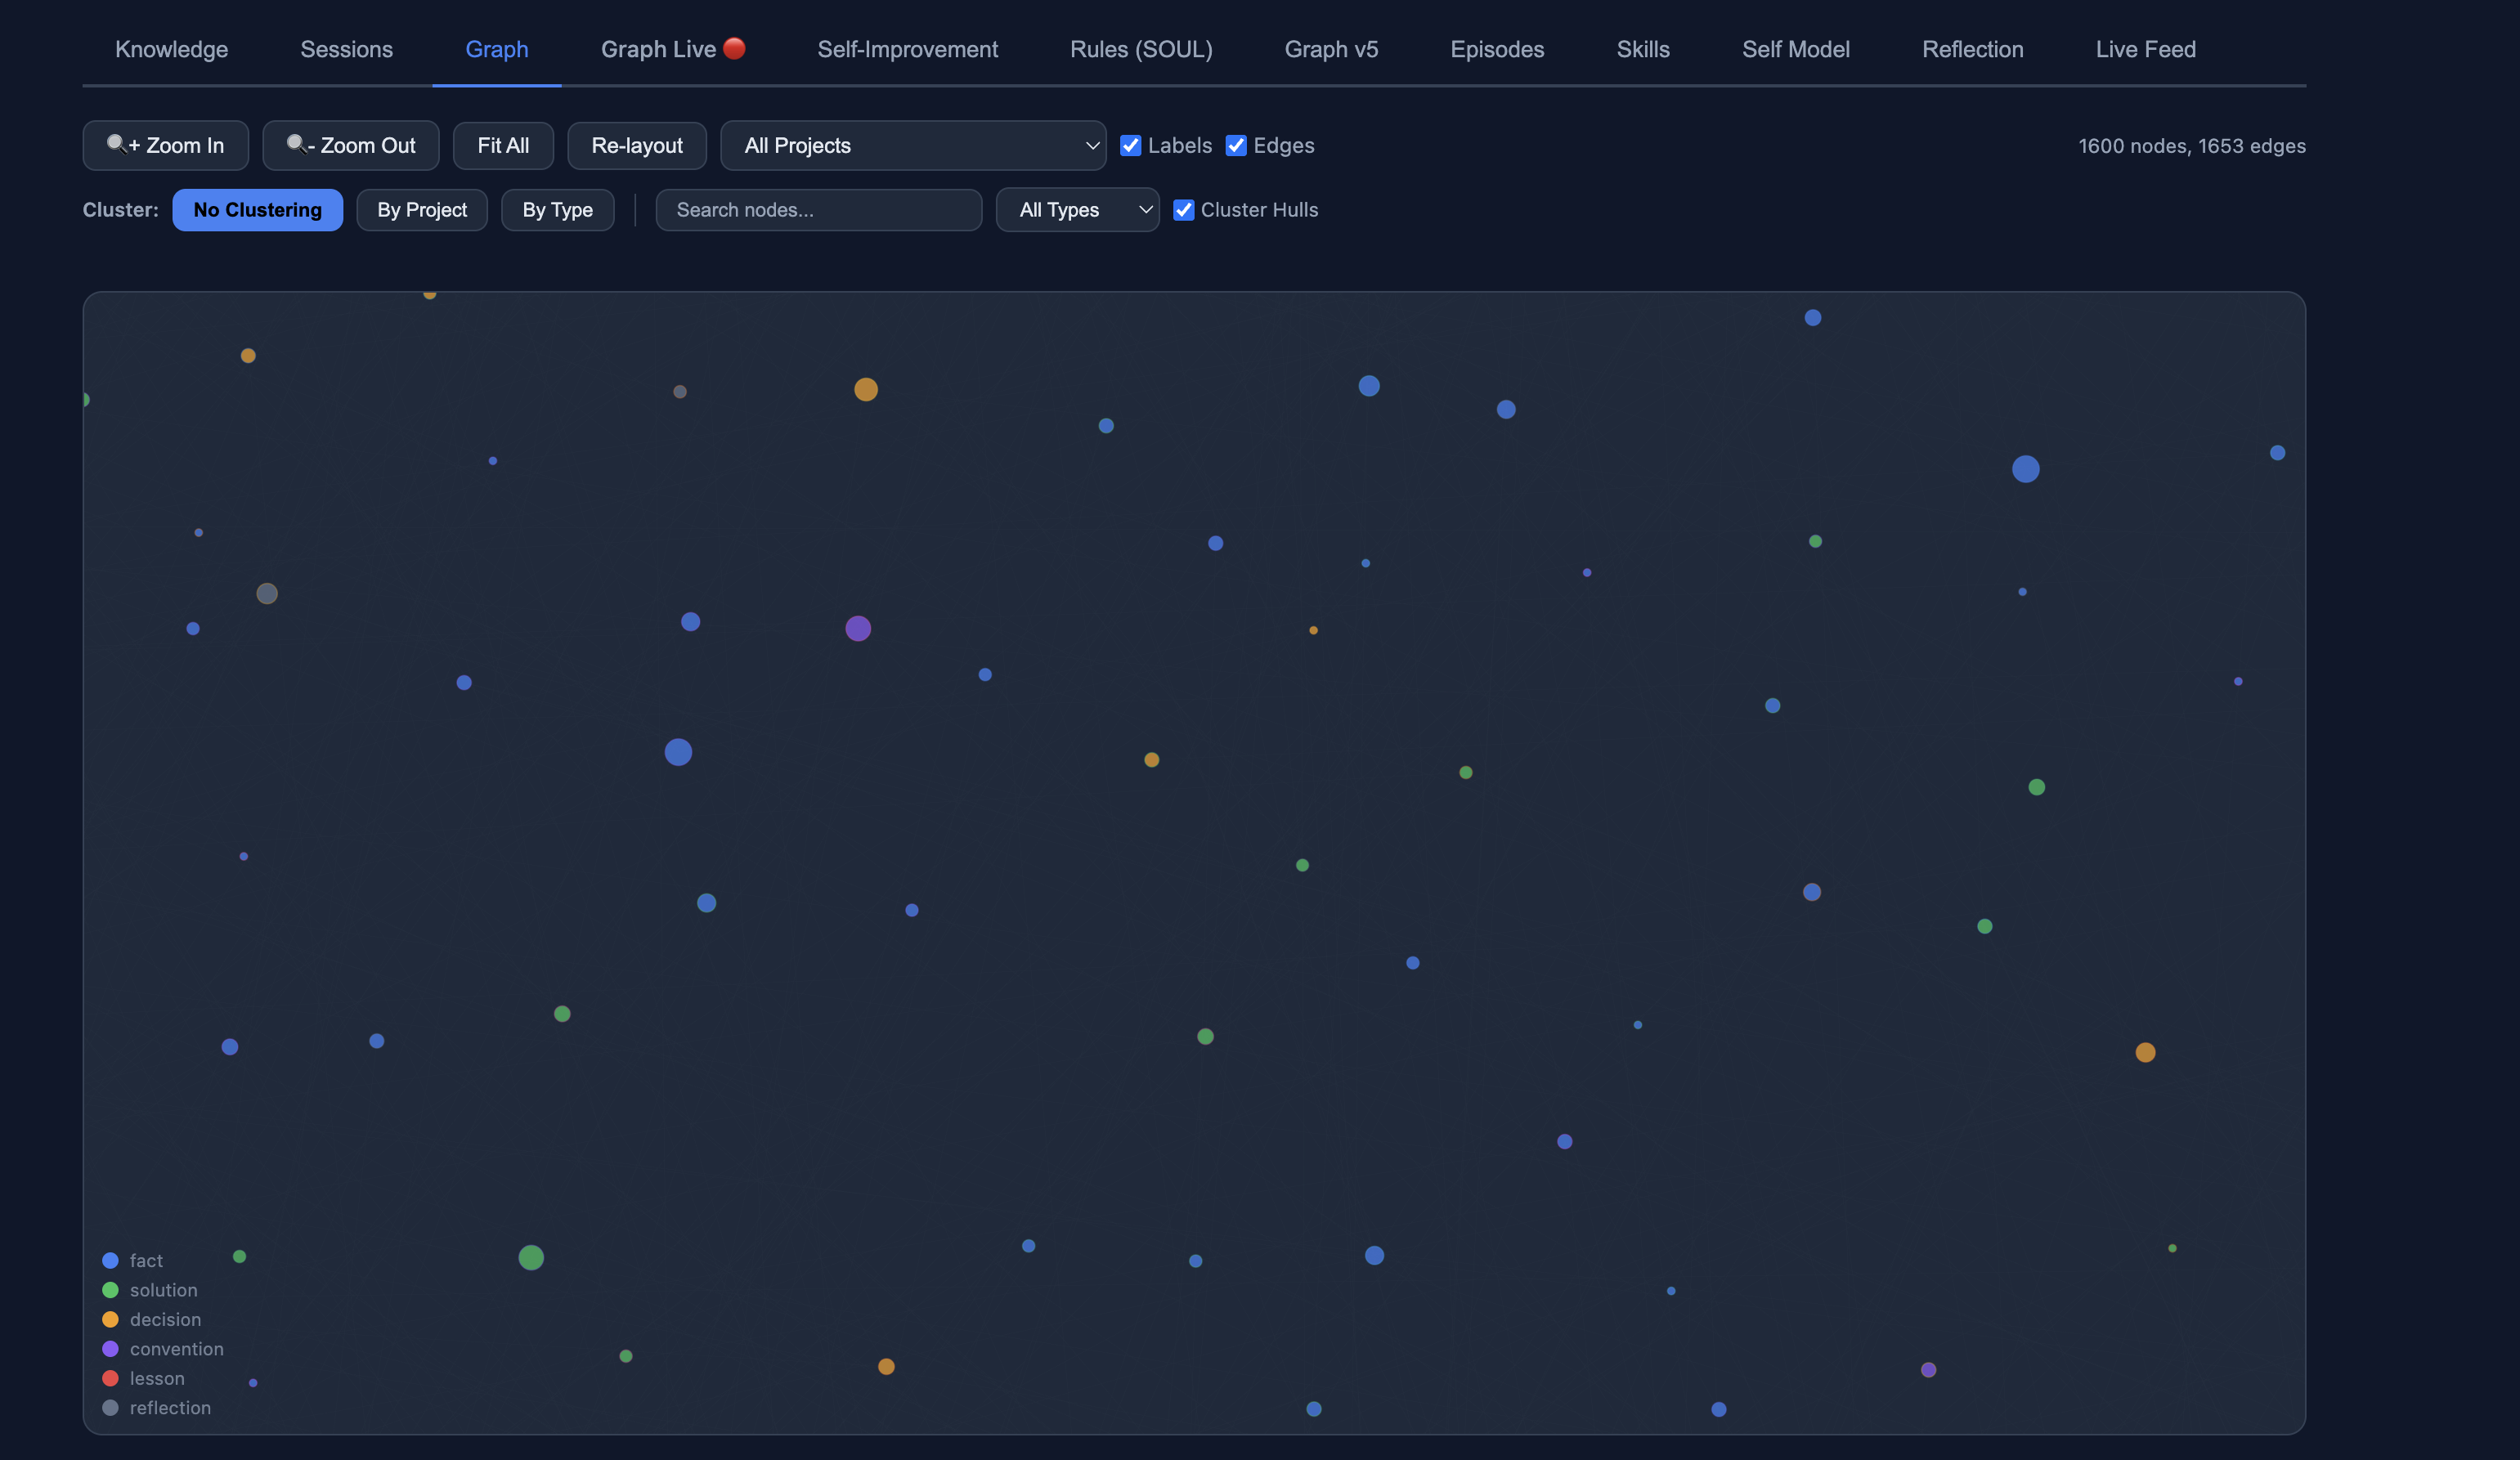Cluster nodes By Project
2520x1460 pixels.
click(x=422, y=210)
